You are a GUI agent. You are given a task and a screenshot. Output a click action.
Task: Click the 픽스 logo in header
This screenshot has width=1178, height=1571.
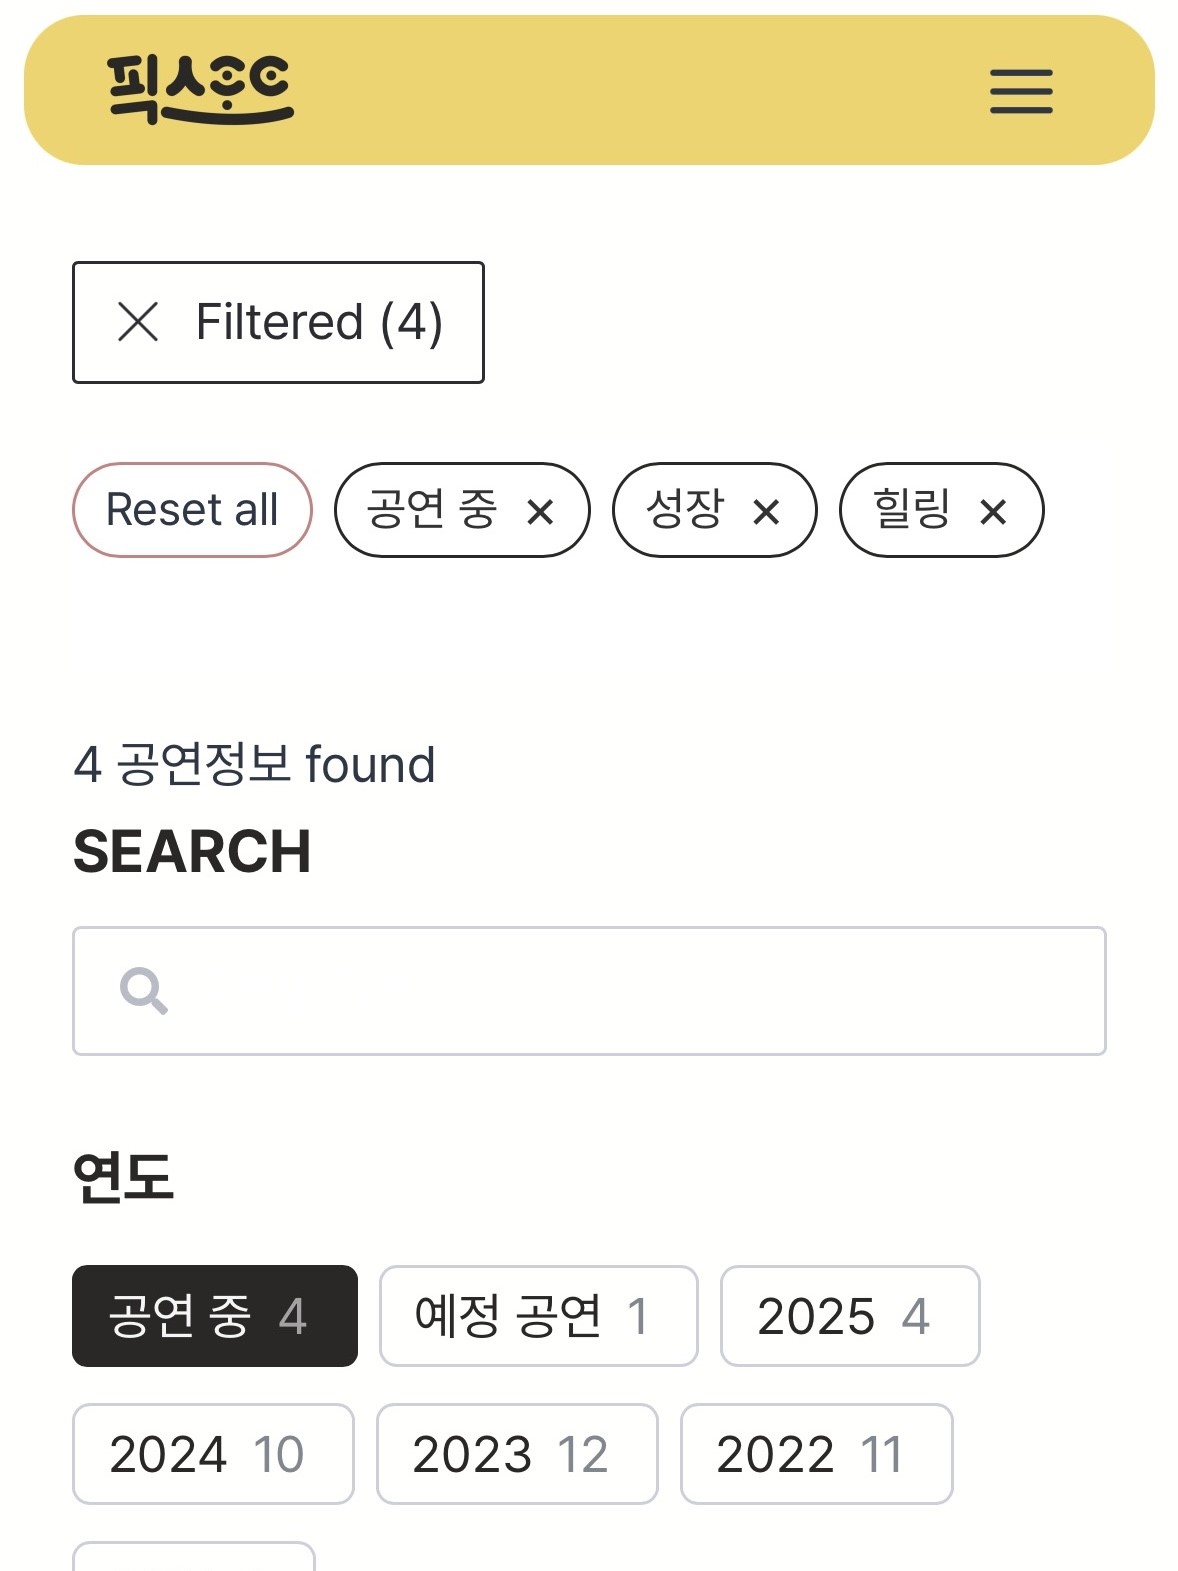click(x=200, y=90)
